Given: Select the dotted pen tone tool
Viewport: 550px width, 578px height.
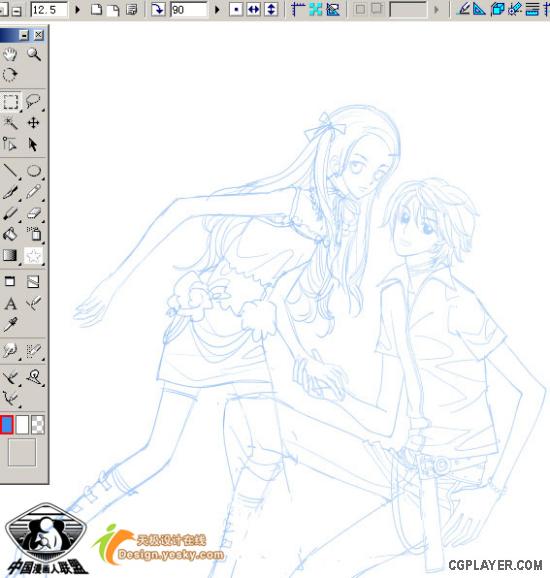Looking at the screenshot, I should tap(34, 351).
